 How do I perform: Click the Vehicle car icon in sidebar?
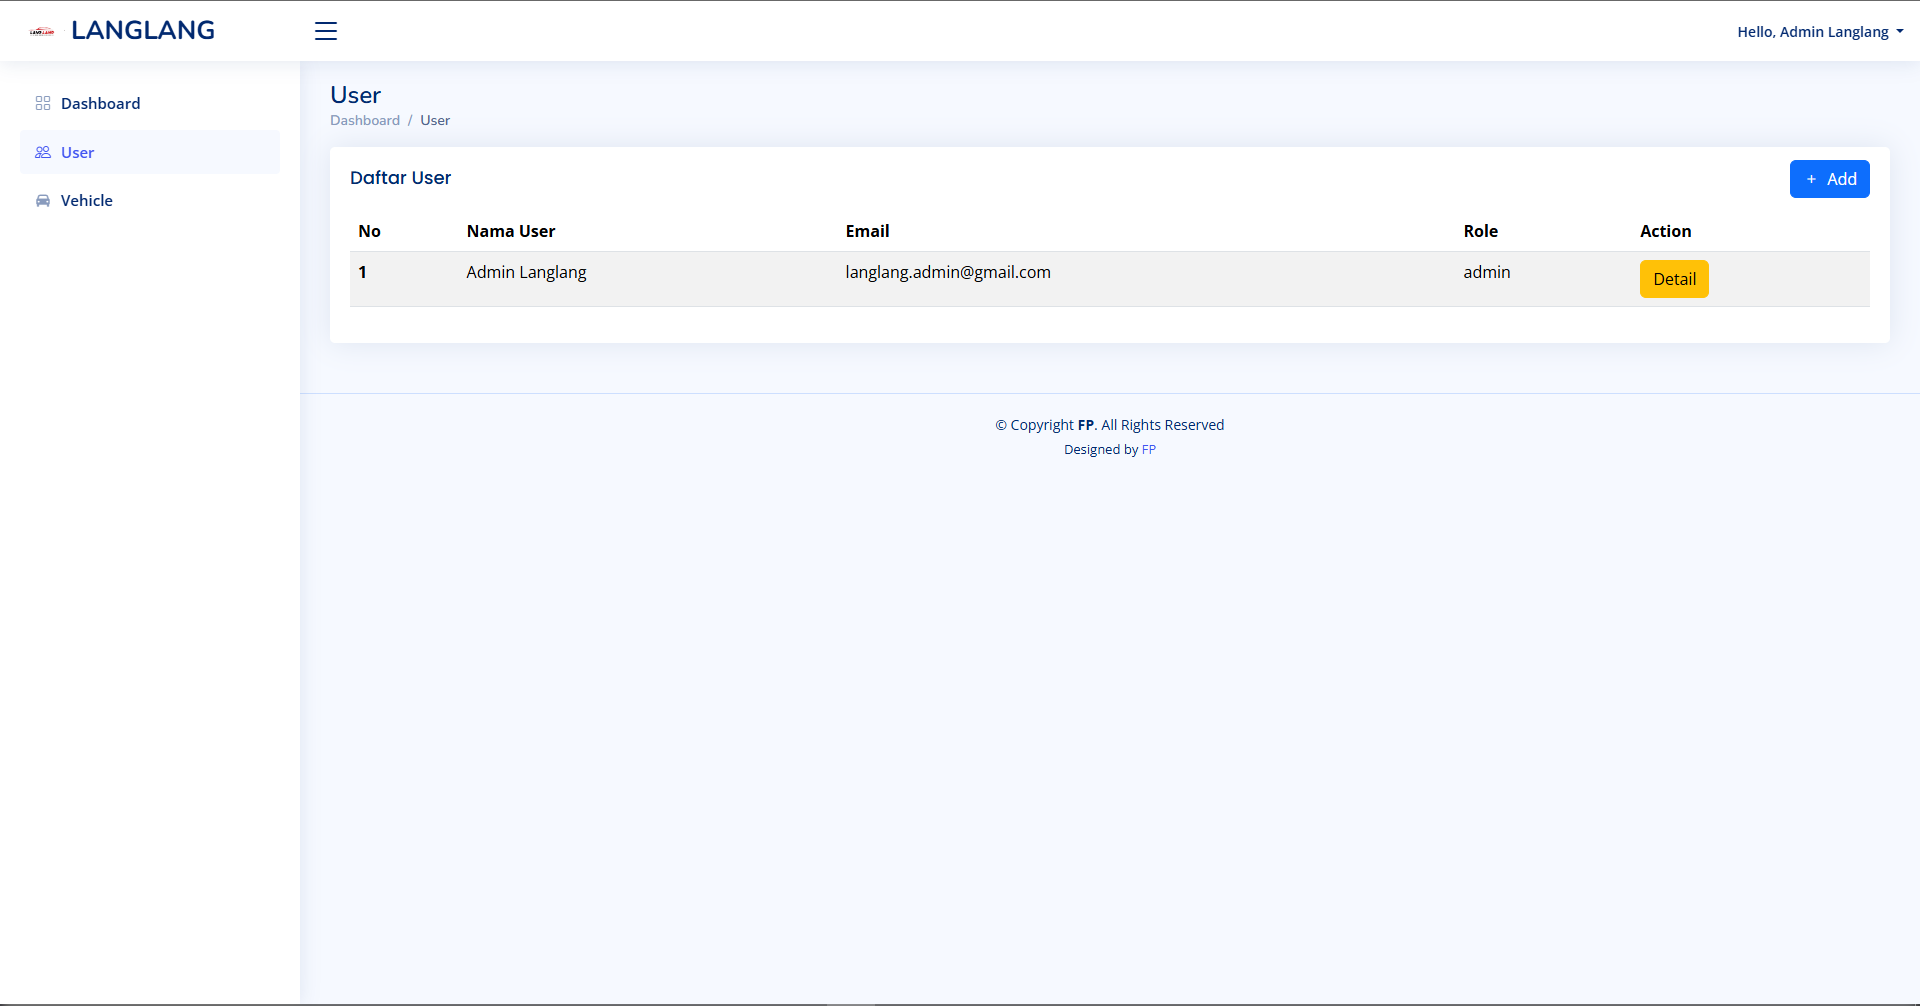(43, 201)
